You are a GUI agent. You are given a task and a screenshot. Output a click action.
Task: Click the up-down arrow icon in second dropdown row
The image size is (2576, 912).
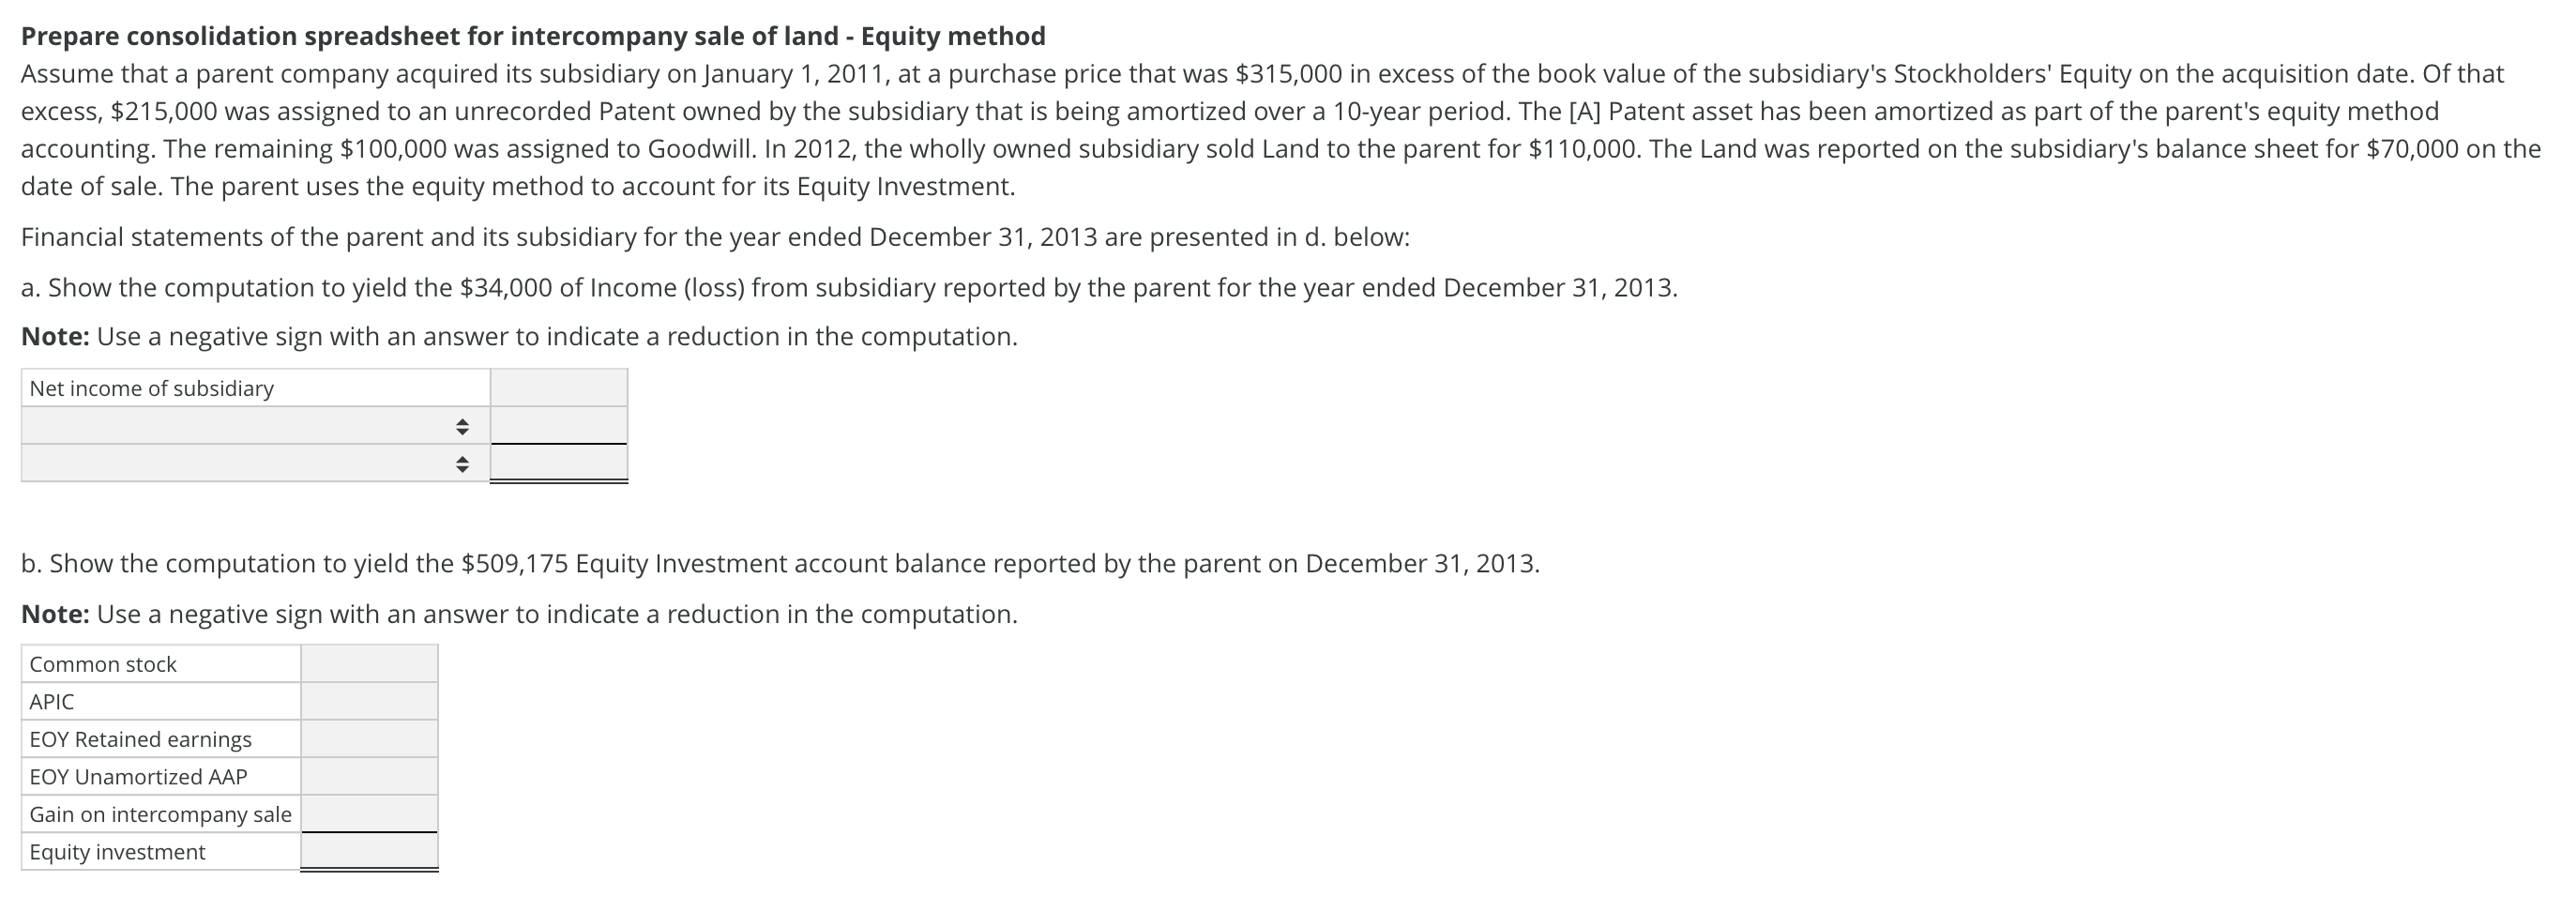click(x=461, y=464)
